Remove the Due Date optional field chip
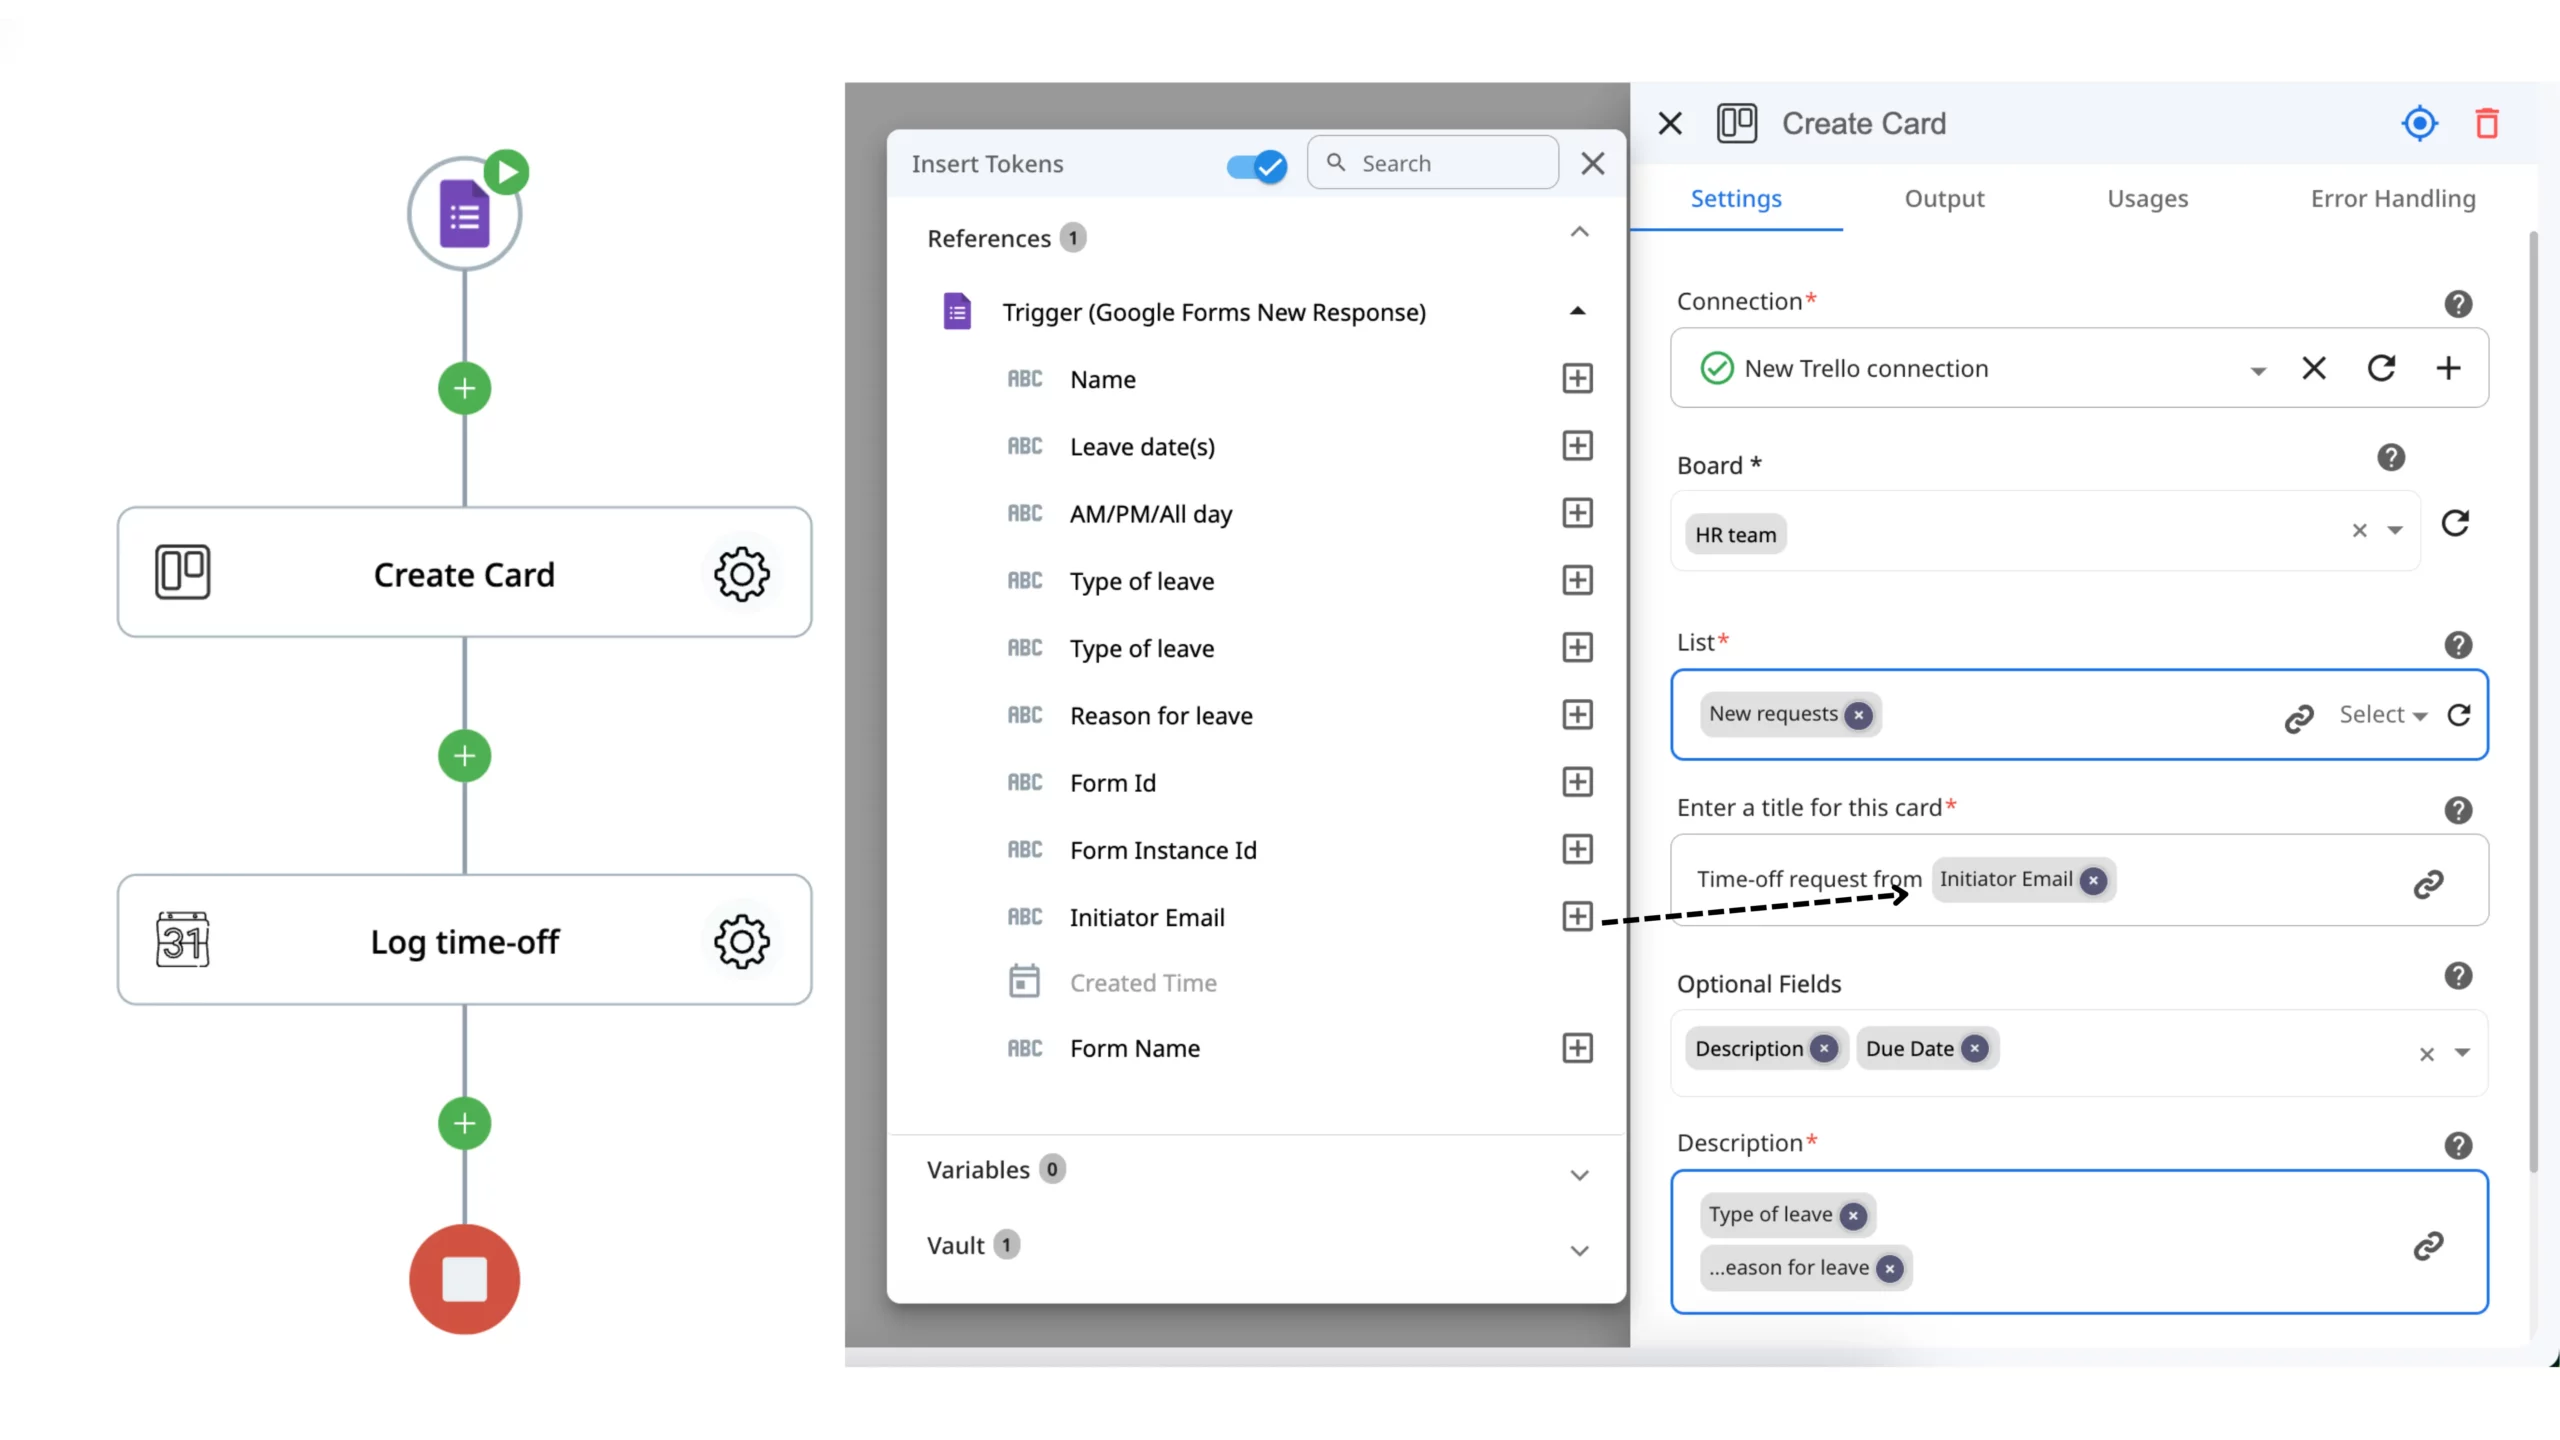This screenshot has height=1440, width=2560. 1974,1049
